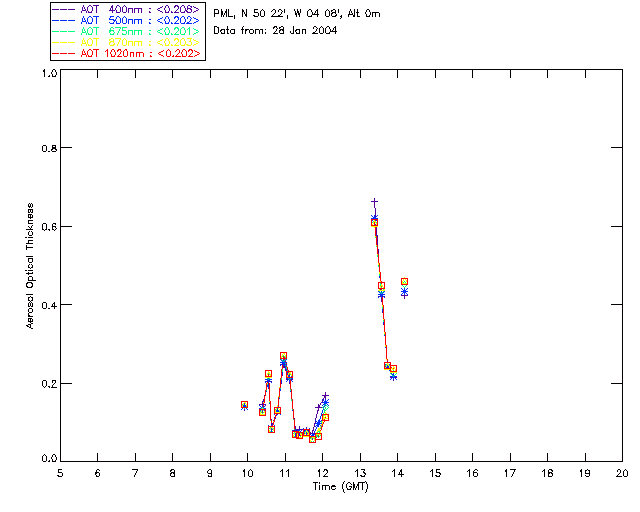Click the x-axis tick label 10
The width and height of the screenshot is (640, 512).
click(x=247, y=473)
